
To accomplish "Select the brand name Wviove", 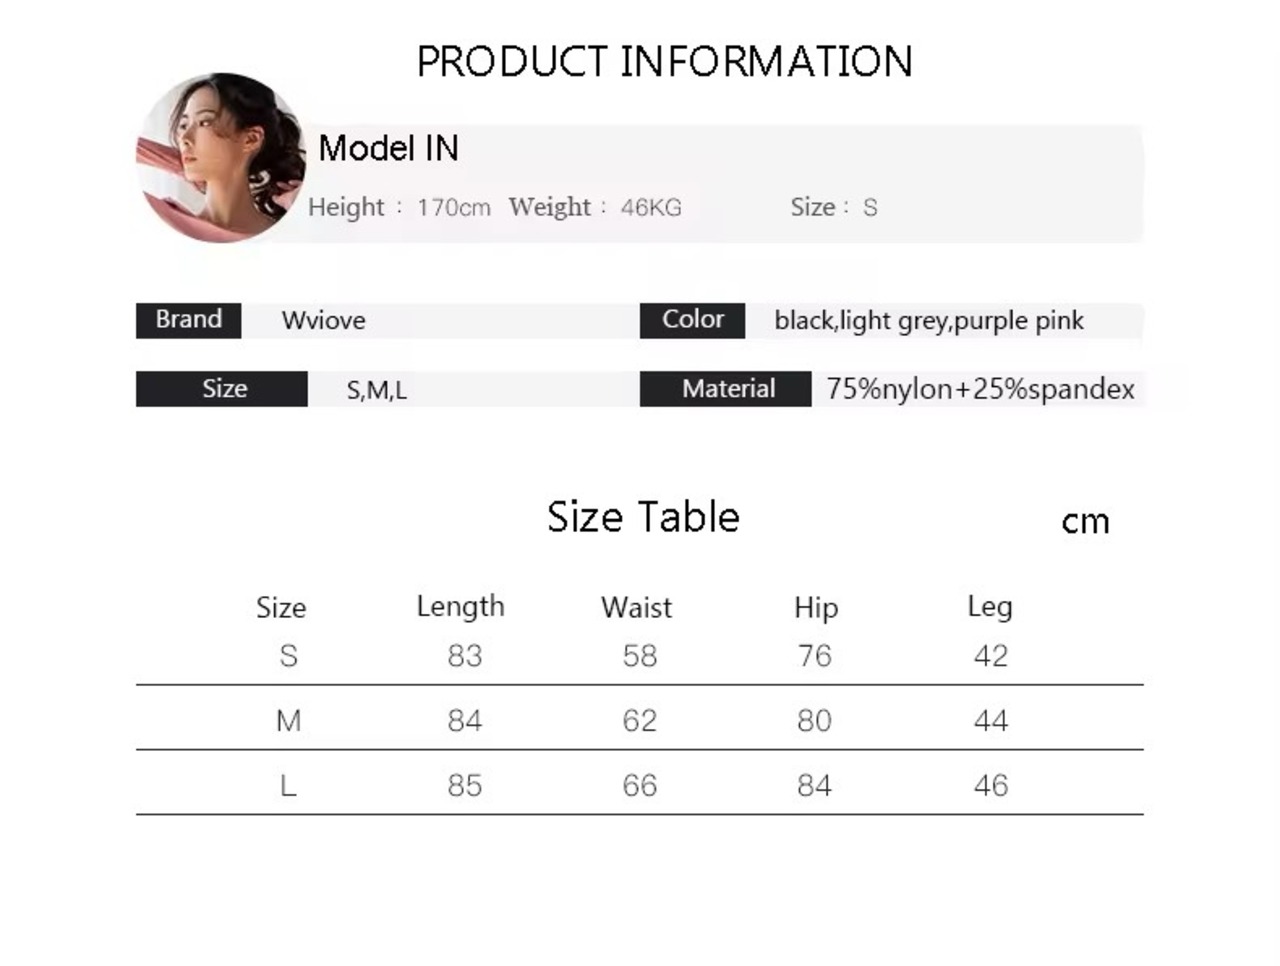I will click(x=323, y=321).
